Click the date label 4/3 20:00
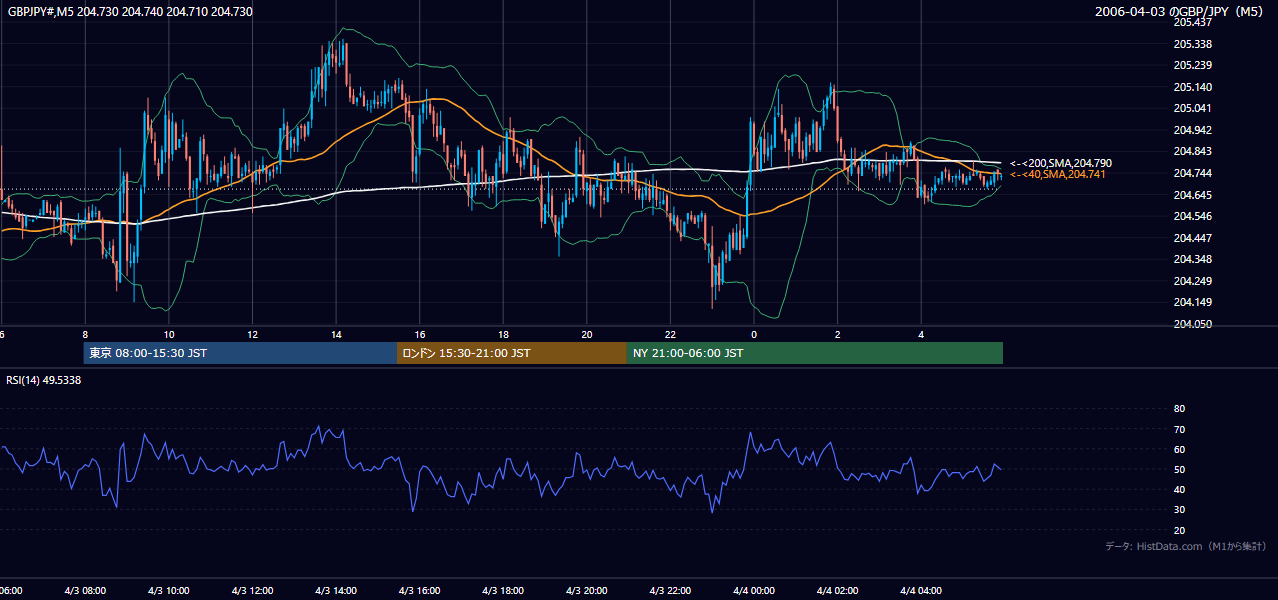Screen dimensions: 1278x600 pyautogui.click(x=587, y=591)
